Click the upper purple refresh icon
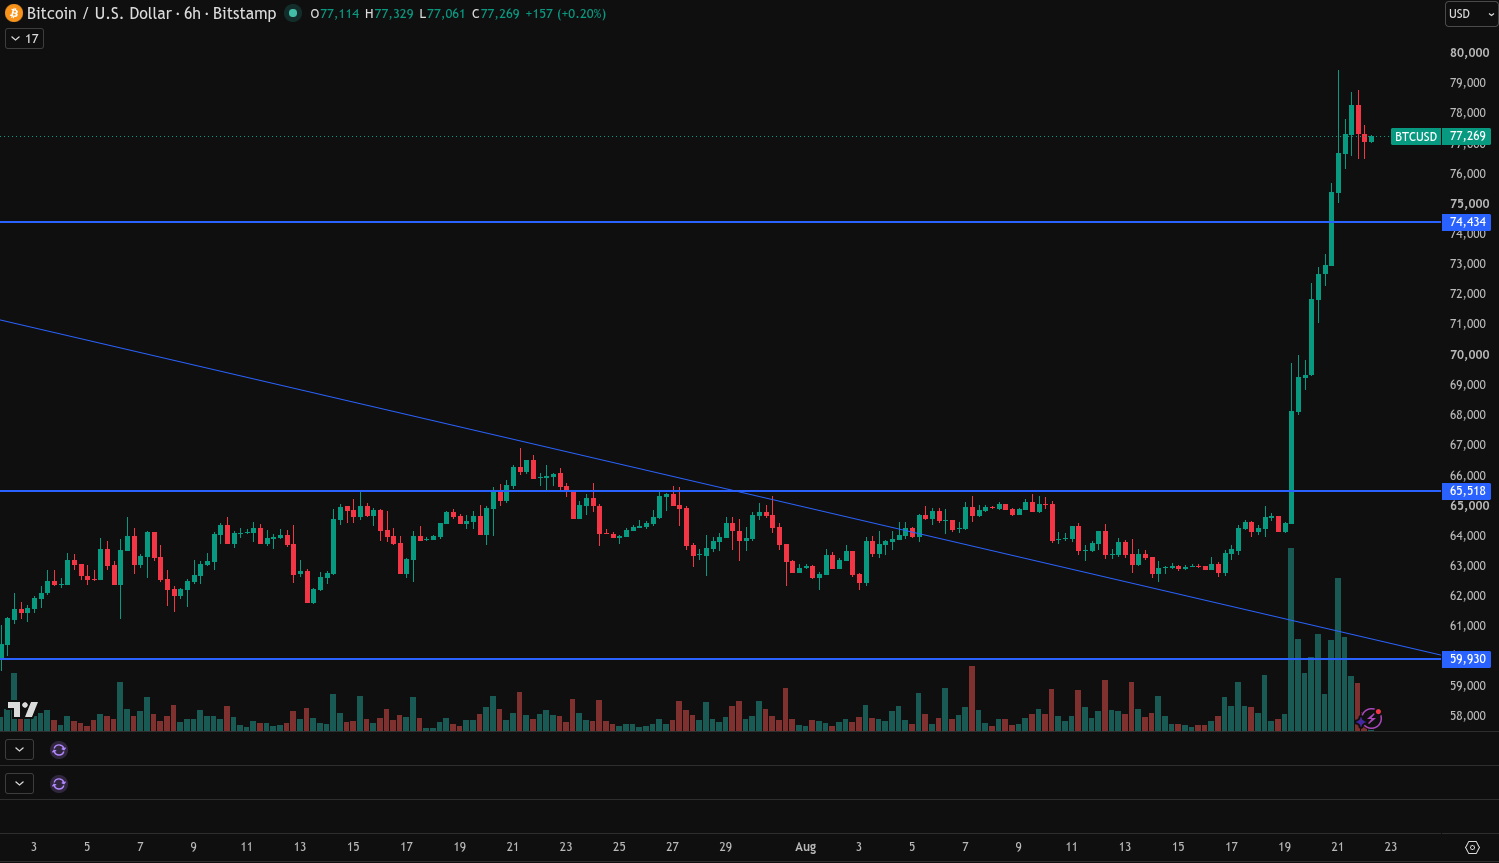 [x=59, y=749]
